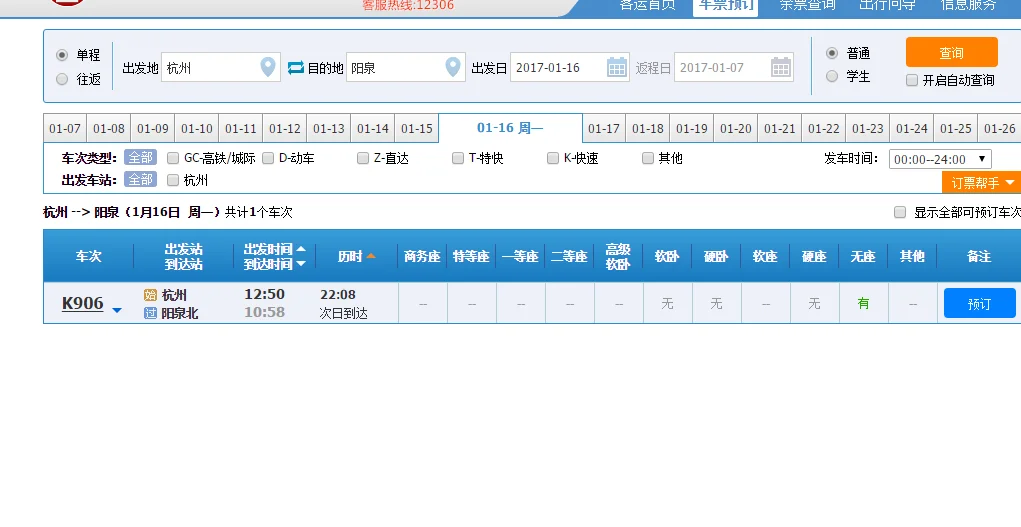Sort by 历时 duration arrow
This screenshot has height=527, width=1021.
(x=371, y=256)
